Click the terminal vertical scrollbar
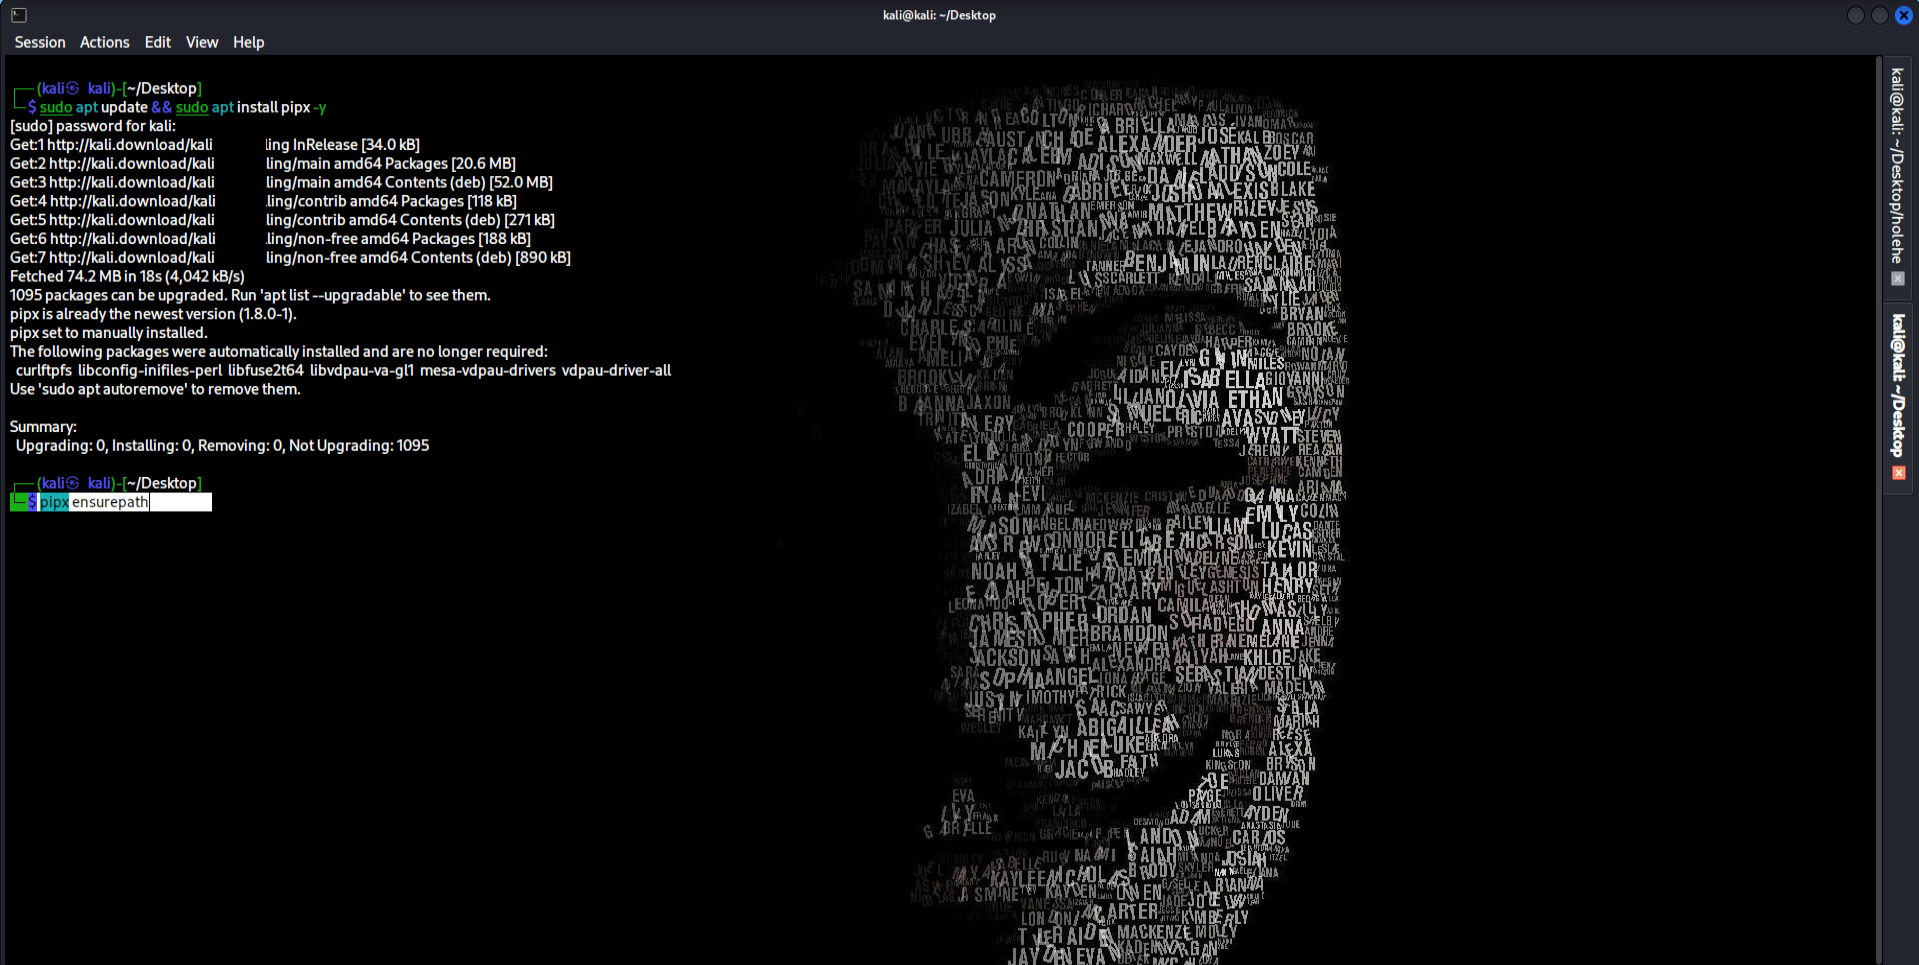This screenshot has height=965, width=1919. pyautogui.click(x=1880, y=510)
